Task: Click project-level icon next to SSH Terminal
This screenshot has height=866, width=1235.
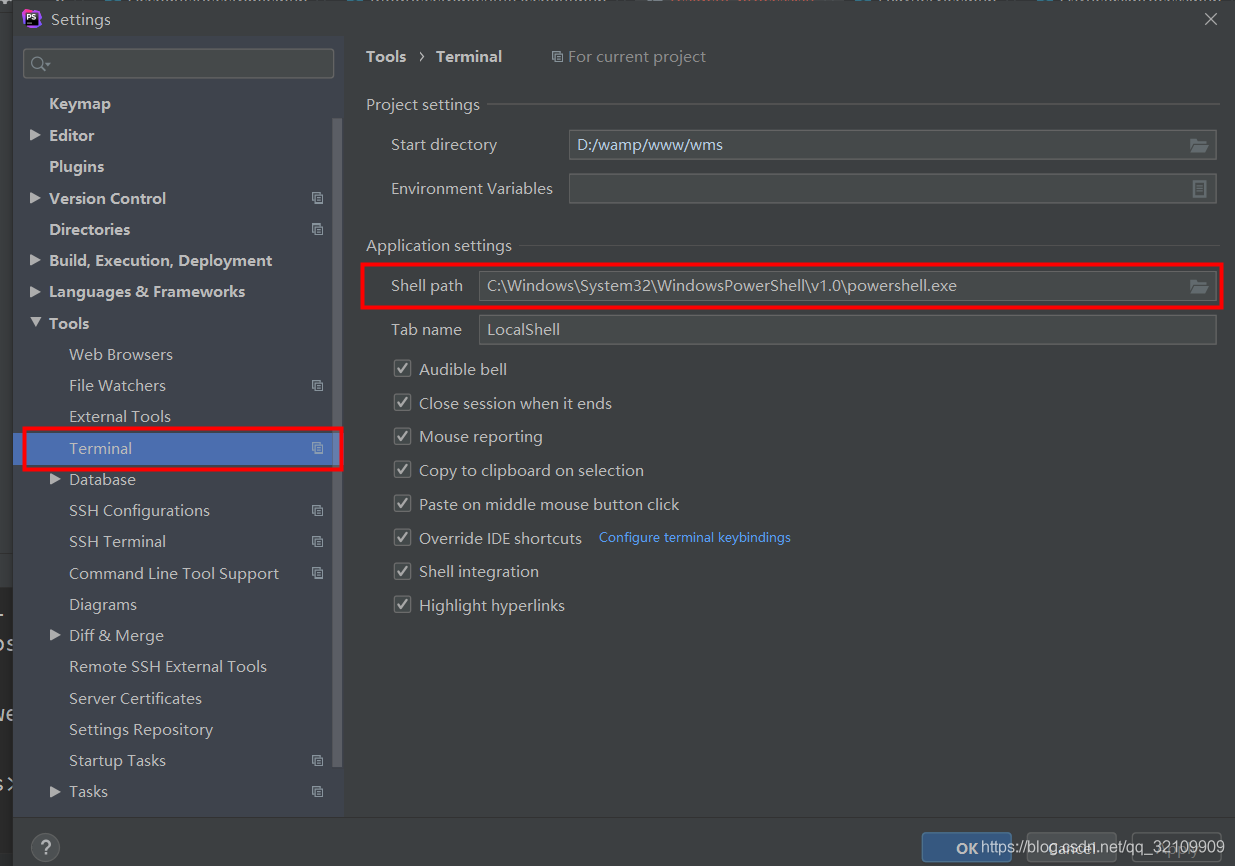Action: 317,541
